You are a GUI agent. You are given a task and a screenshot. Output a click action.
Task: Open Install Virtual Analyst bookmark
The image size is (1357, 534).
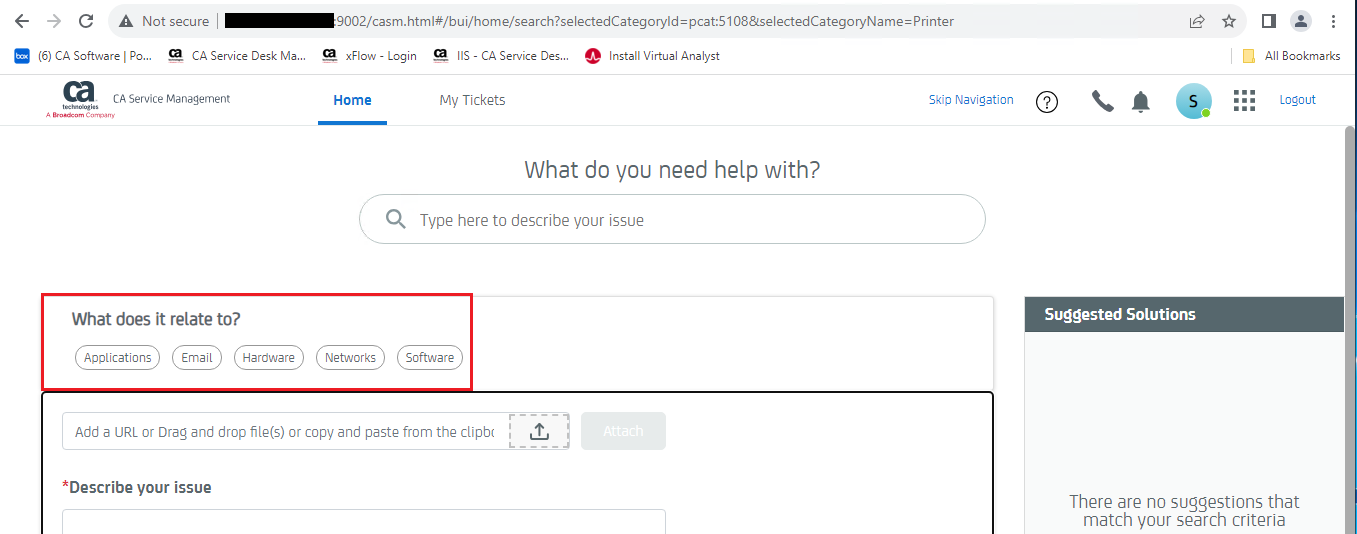click(x=653, y=56)
